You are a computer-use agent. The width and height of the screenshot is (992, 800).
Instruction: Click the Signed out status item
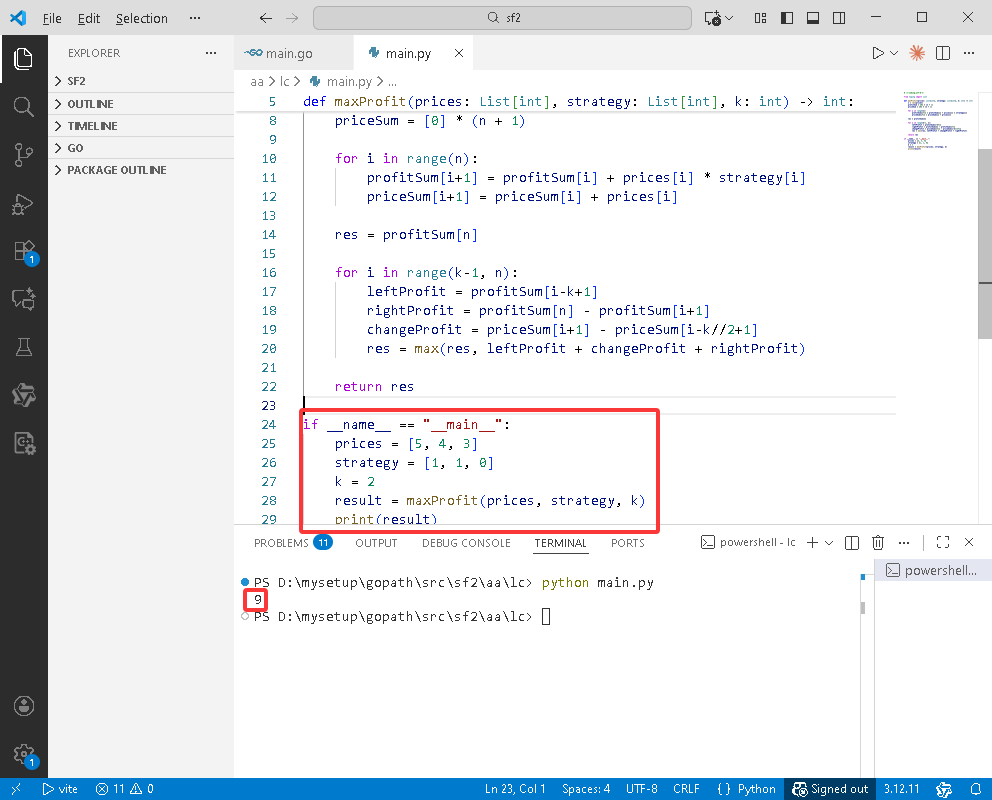tap(830, 789)
